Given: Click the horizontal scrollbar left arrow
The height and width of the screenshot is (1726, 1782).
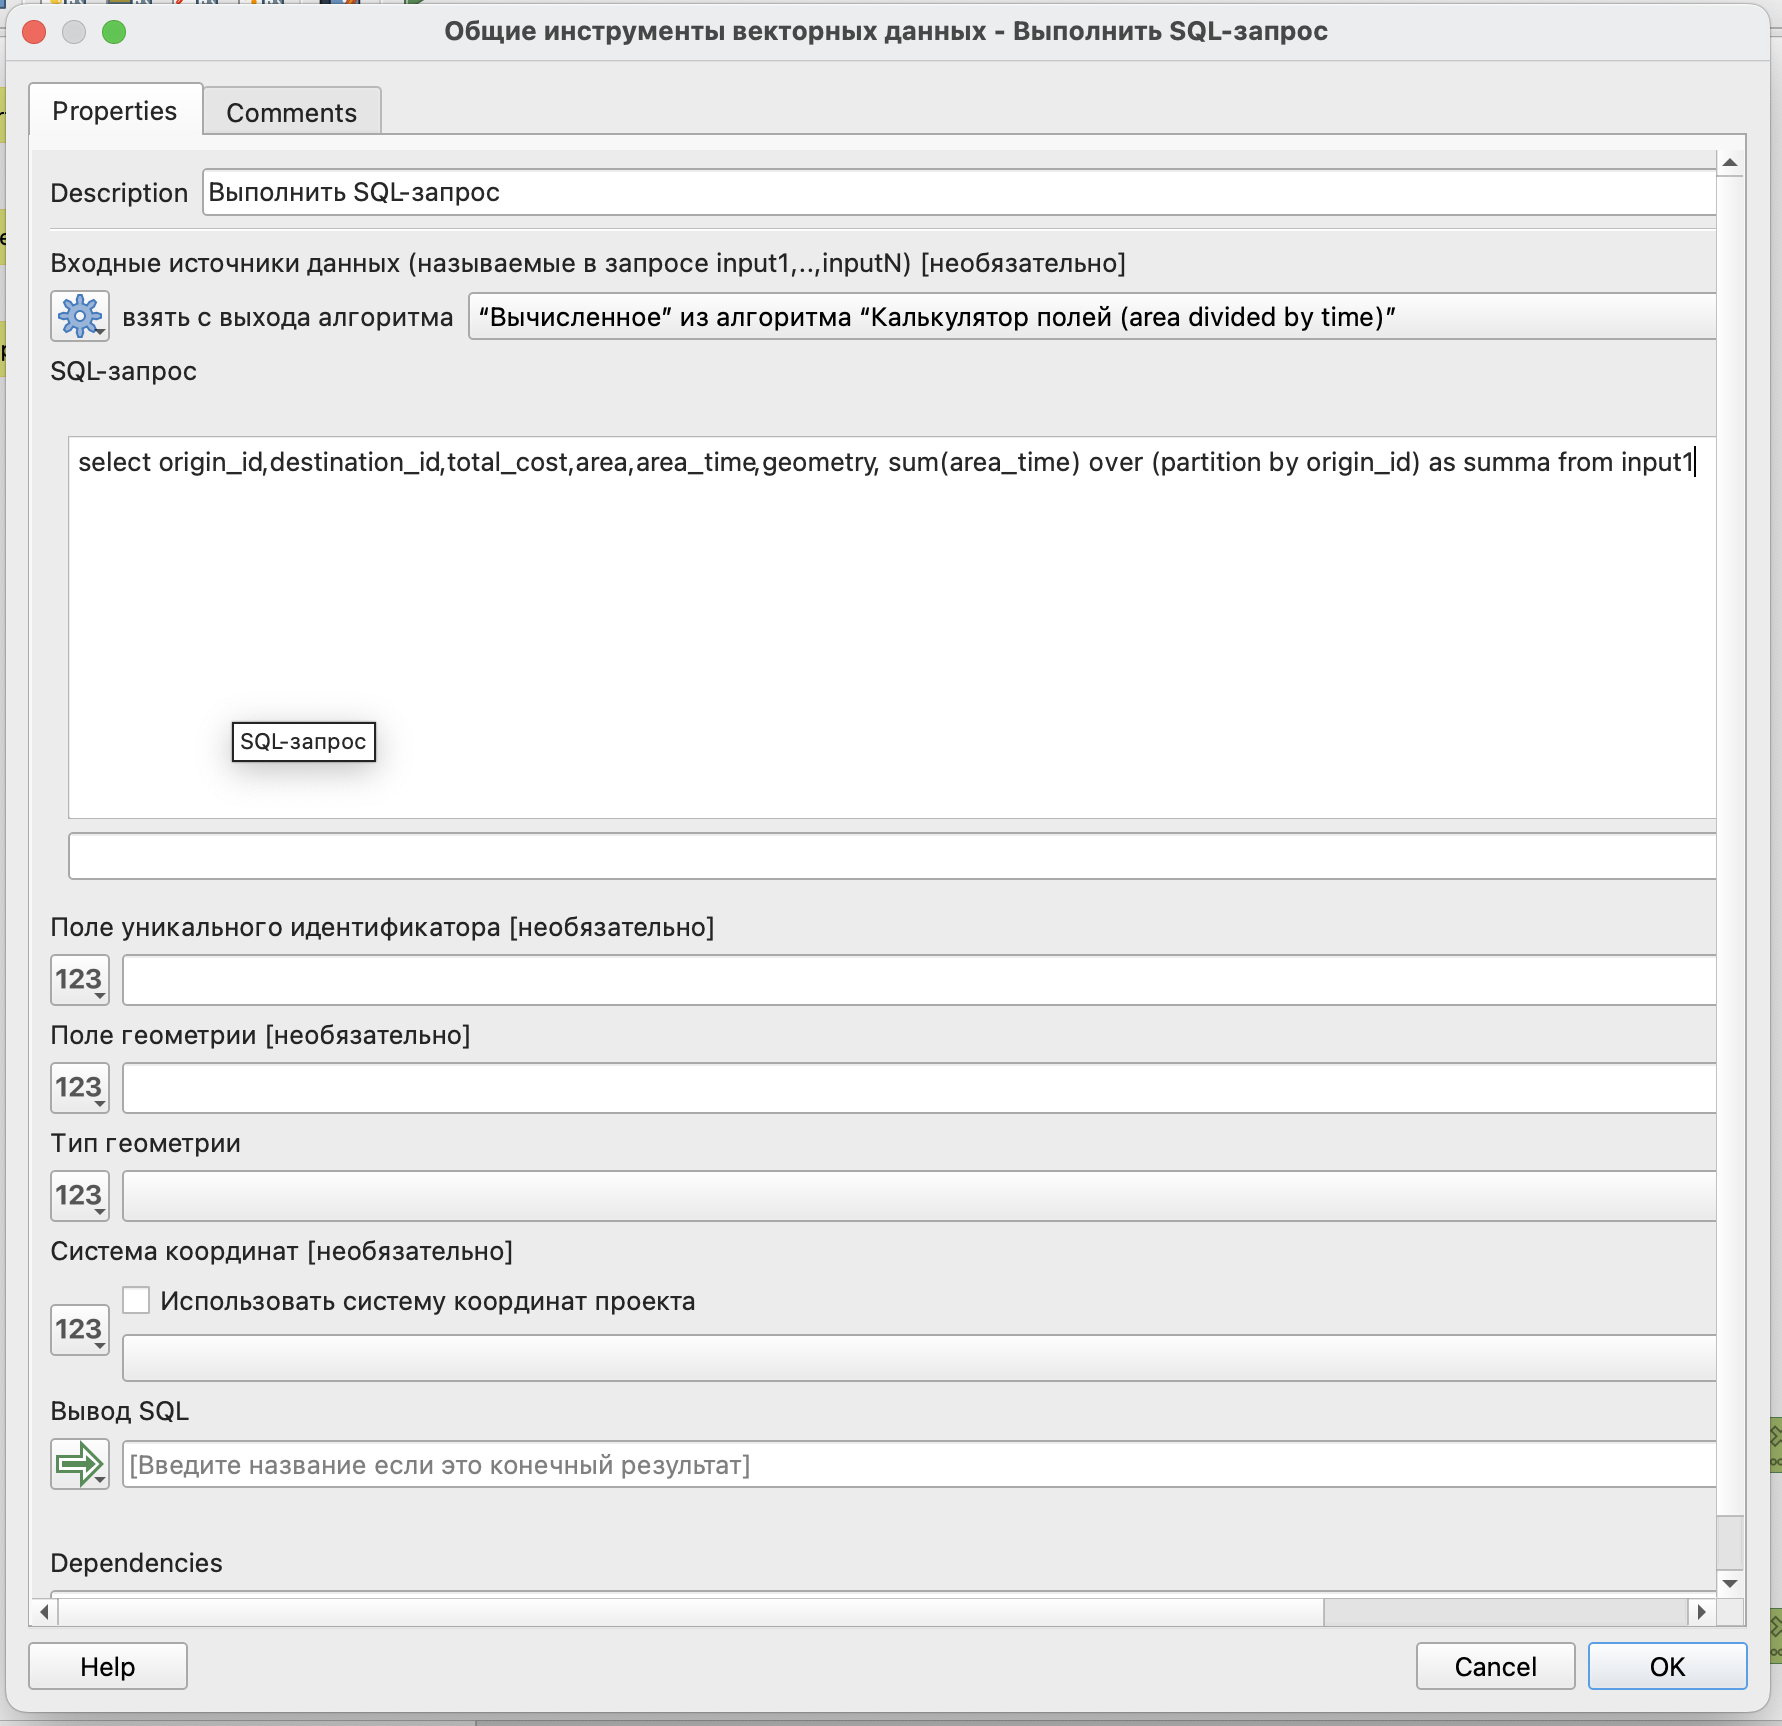Looking at the screenshot, I should (44, 1611).
